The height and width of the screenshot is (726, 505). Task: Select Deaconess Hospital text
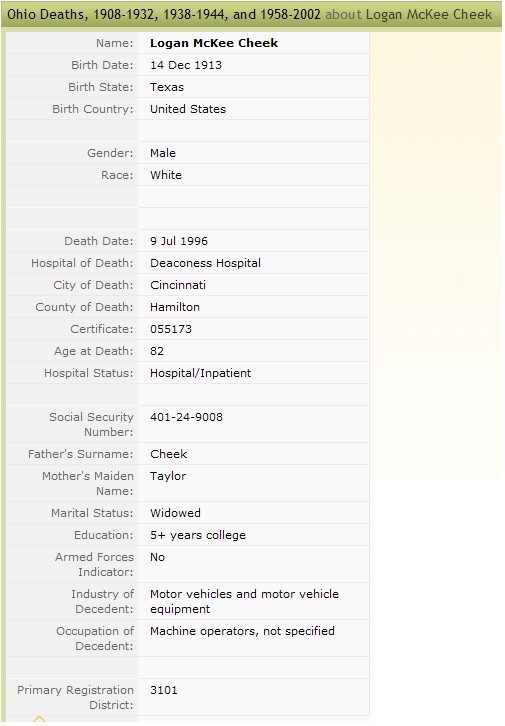(x=205, y=263)
